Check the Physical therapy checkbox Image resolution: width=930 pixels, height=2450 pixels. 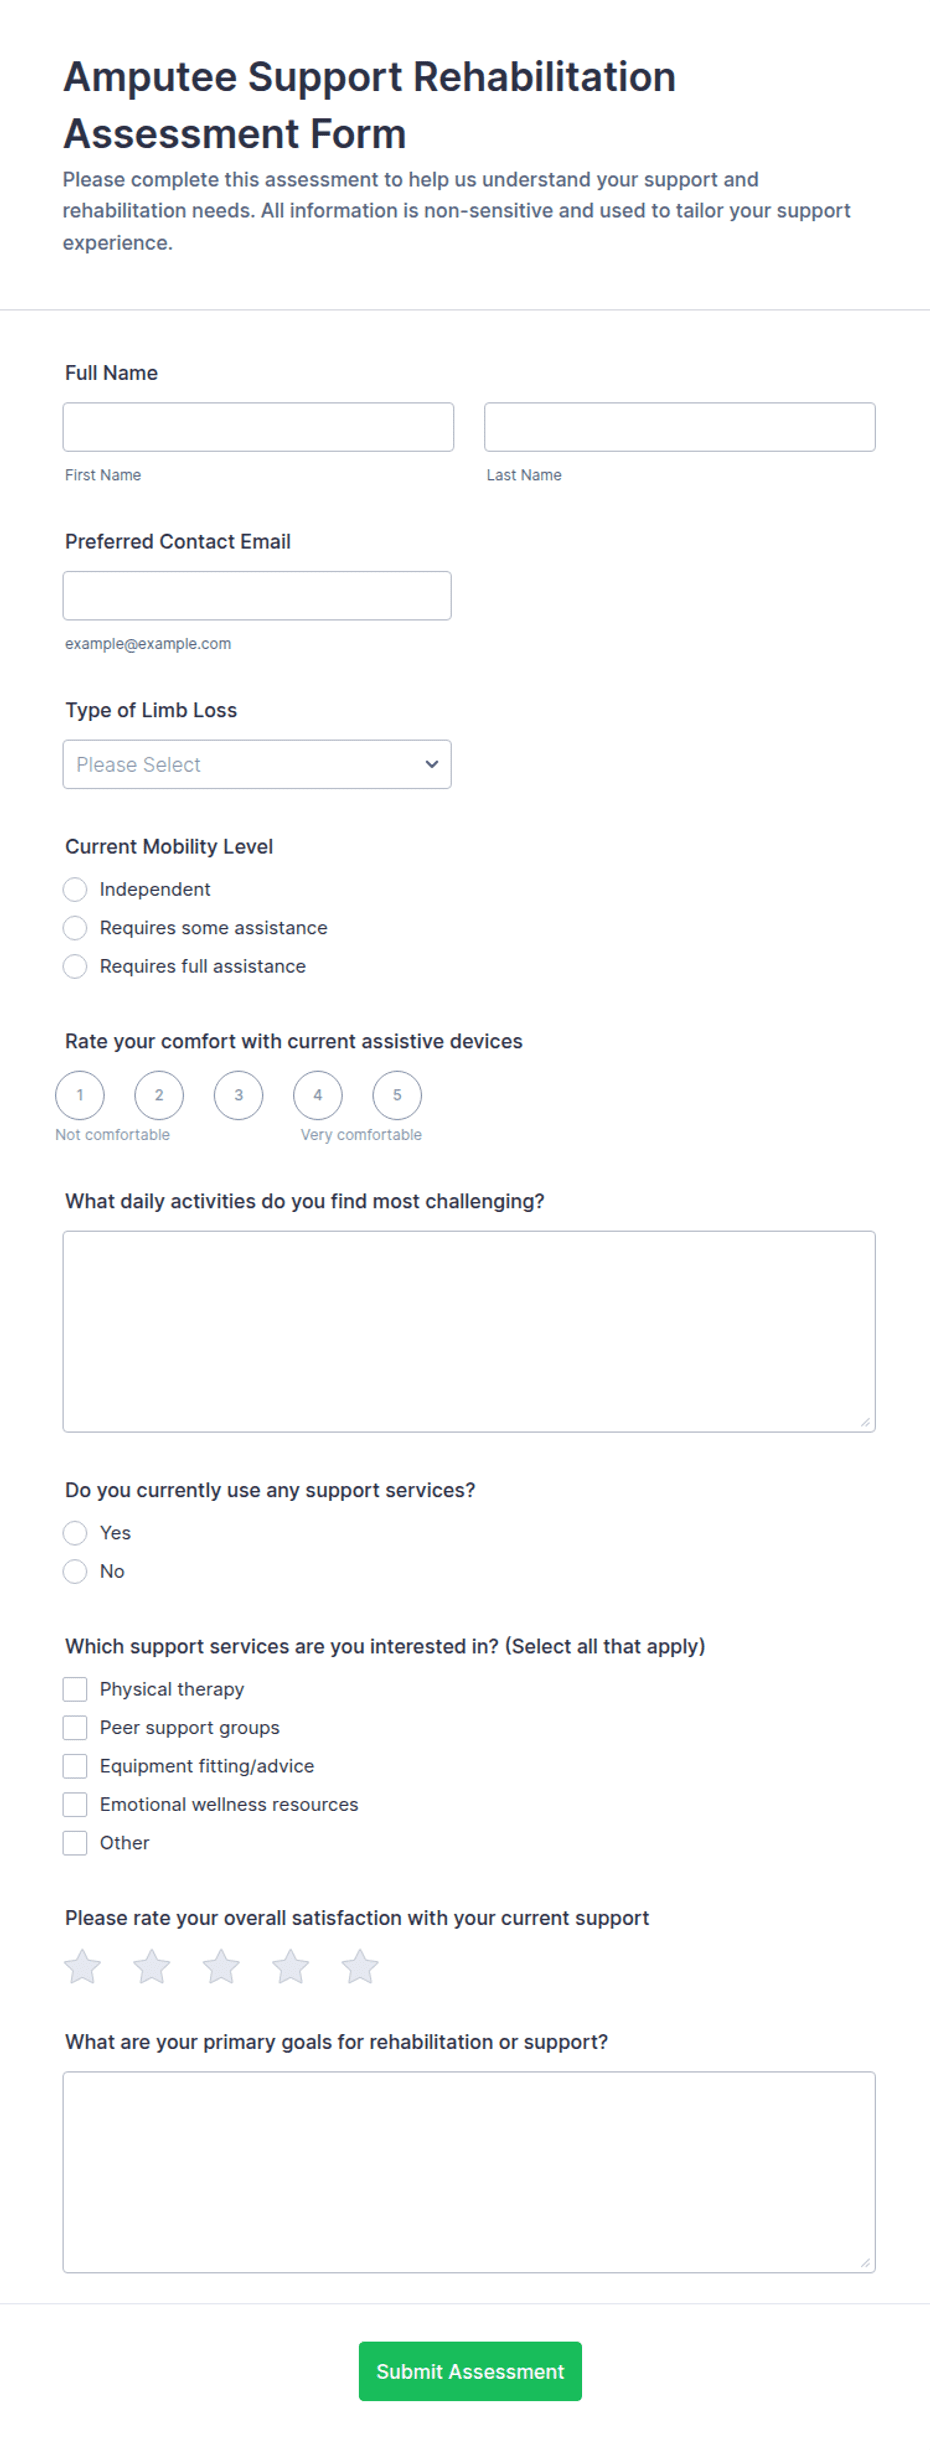[x=75, y=1689]
